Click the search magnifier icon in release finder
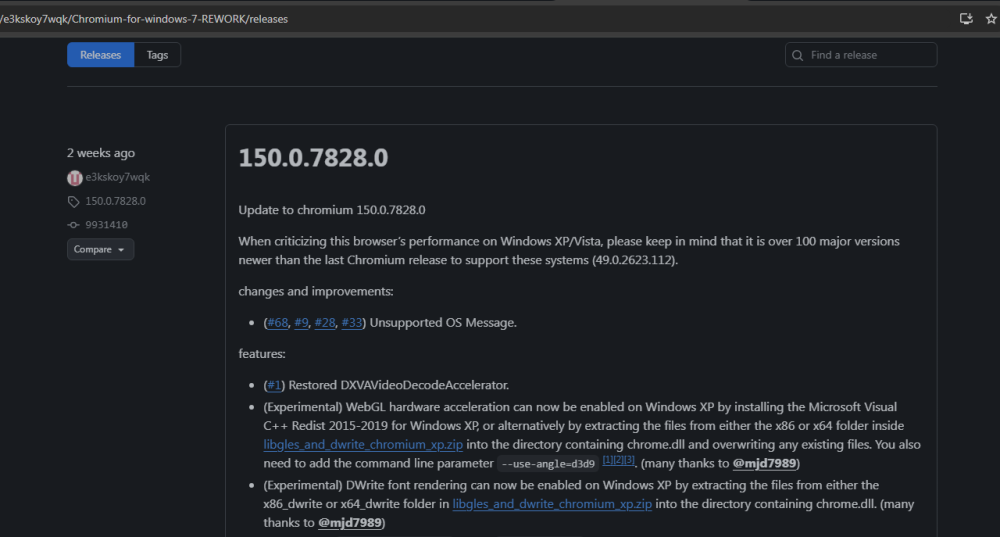 797,55
